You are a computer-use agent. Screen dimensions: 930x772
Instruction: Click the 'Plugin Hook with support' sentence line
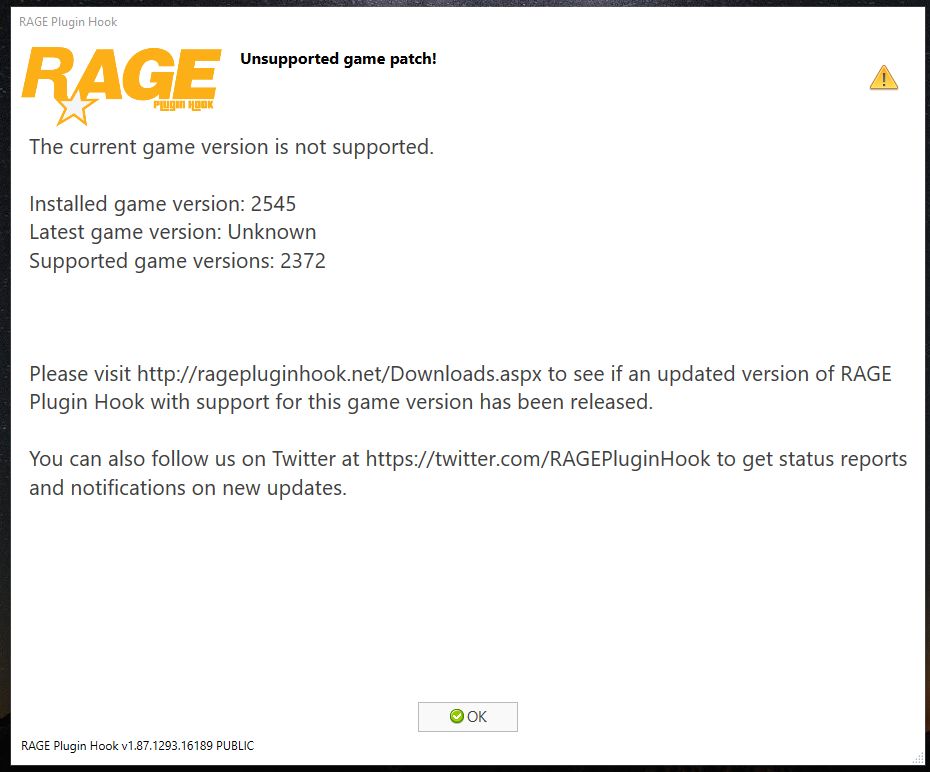click(341, 402)
